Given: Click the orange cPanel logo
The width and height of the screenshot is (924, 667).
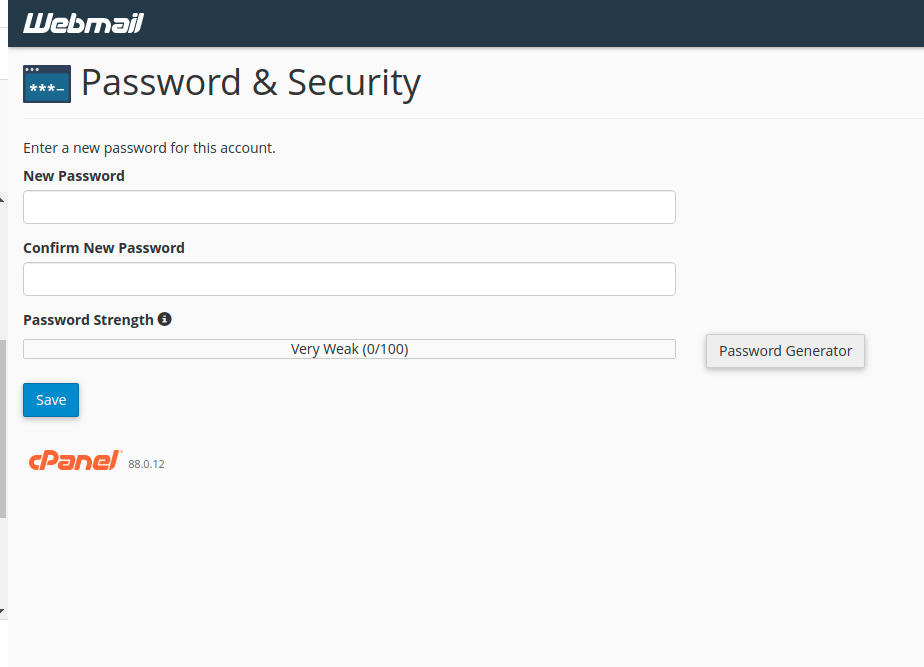Looking at the screenshot, I should pyautogui.click(x=75, y=460).
